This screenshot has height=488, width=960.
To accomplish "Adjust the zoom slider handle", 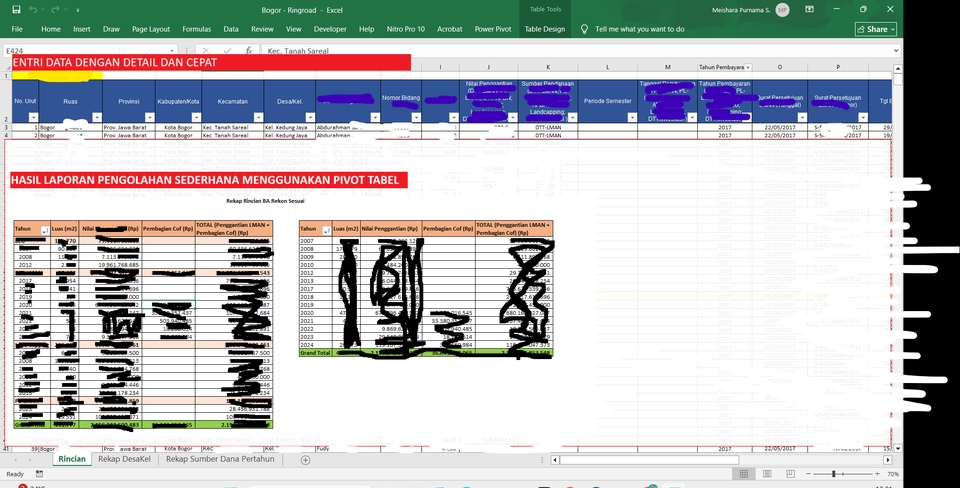I will [833, 474].
